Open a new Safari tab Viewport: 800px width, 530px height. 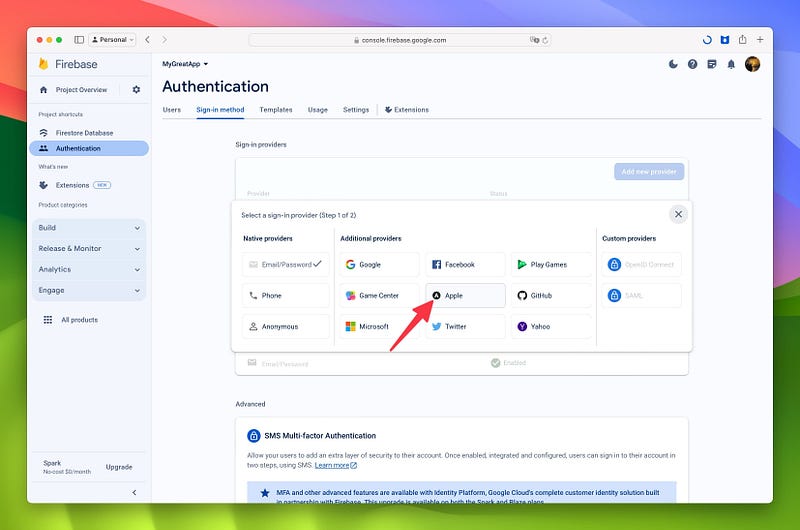[760, 40]
